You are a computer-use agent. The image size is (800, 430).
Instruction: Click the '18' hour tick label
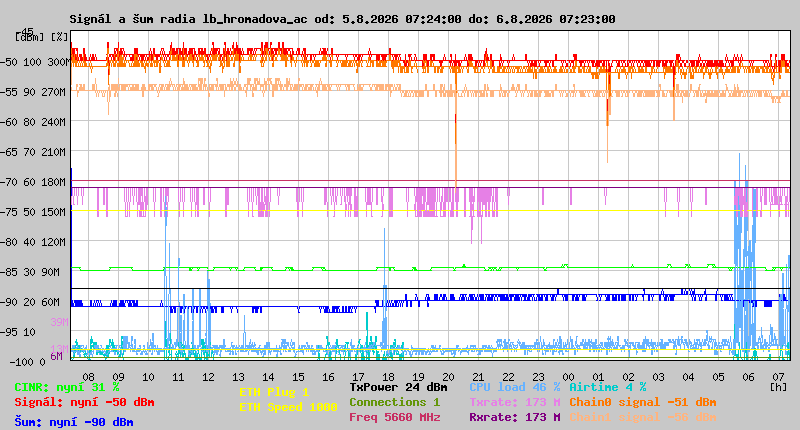[x=388, y=377]
